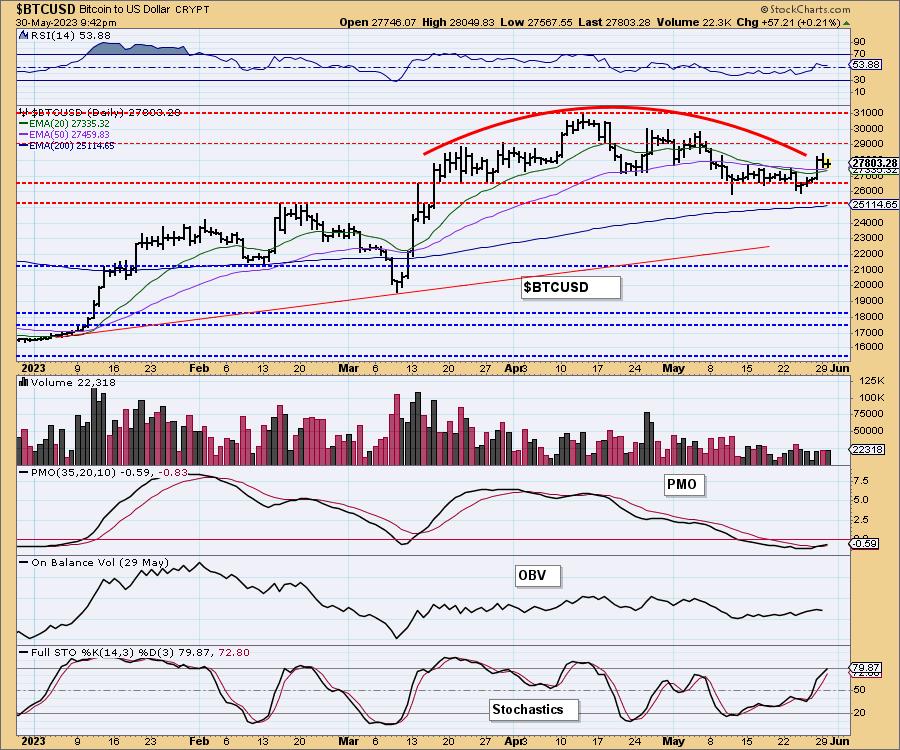Click the RSI area-chart icon

coord(23,36)
